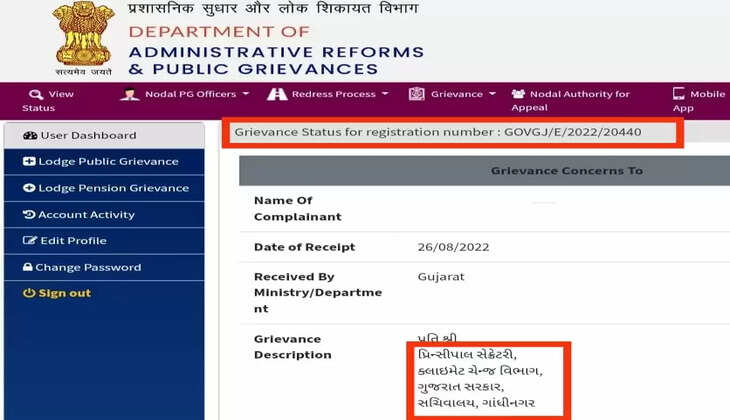This screenshot has height=420, width=730.
Task: Expand the Redress Process dropdown arrow
Action: click(385, 94)
